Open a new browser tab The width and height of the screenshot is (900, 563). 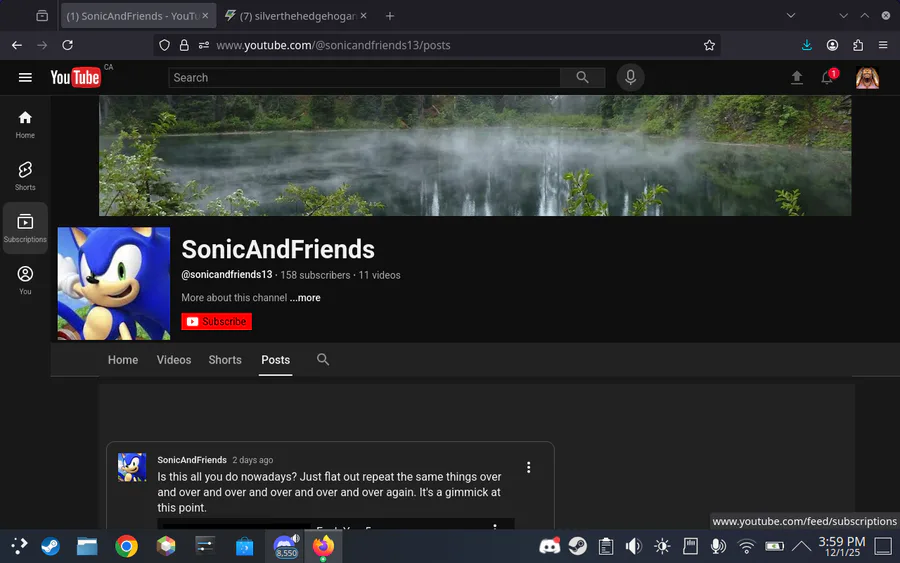[390, 16]
